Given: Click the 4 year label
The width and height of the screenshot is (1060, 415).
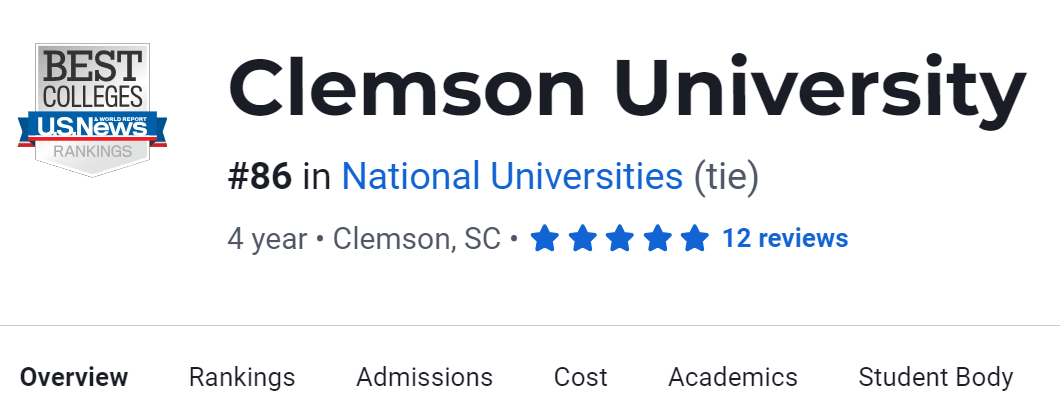Looking at the screenshot, I should pos(267,240).
